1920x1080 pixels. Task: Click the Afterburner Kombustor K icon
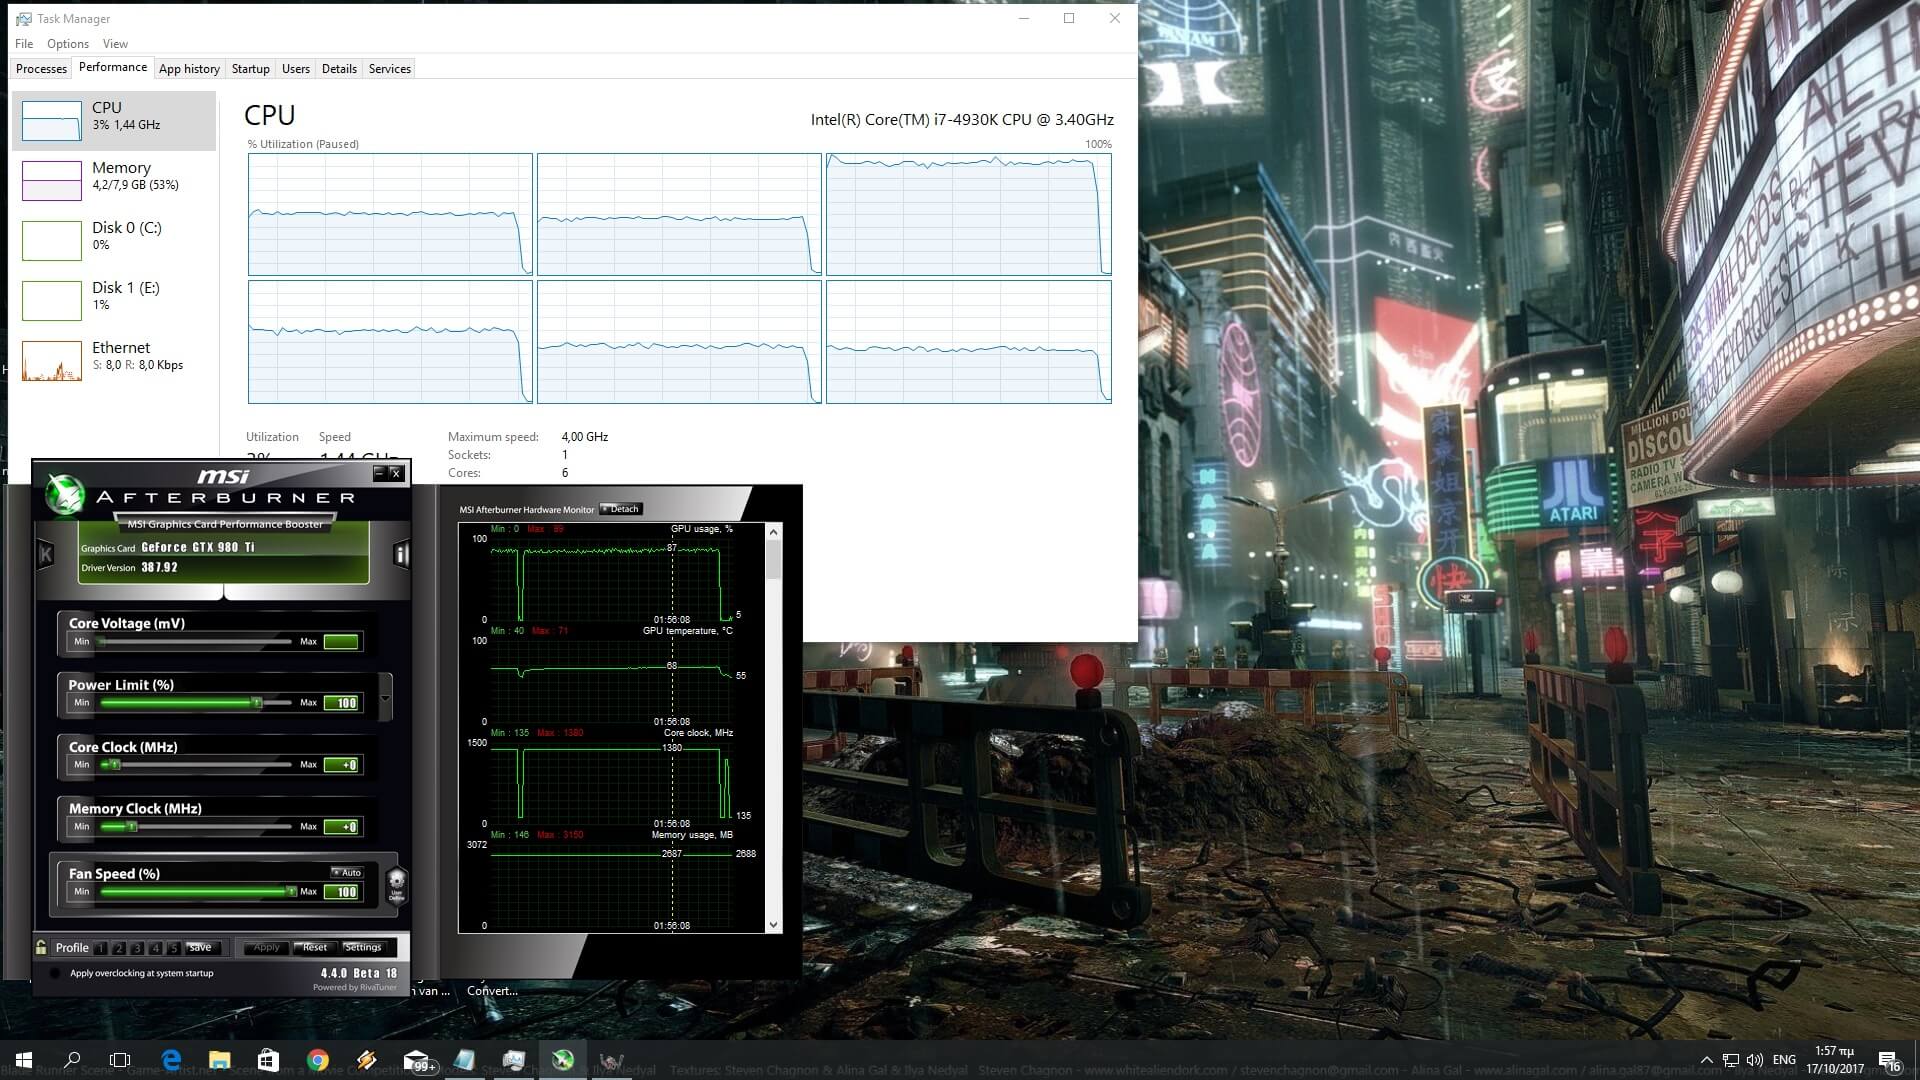tap(45, 554)
